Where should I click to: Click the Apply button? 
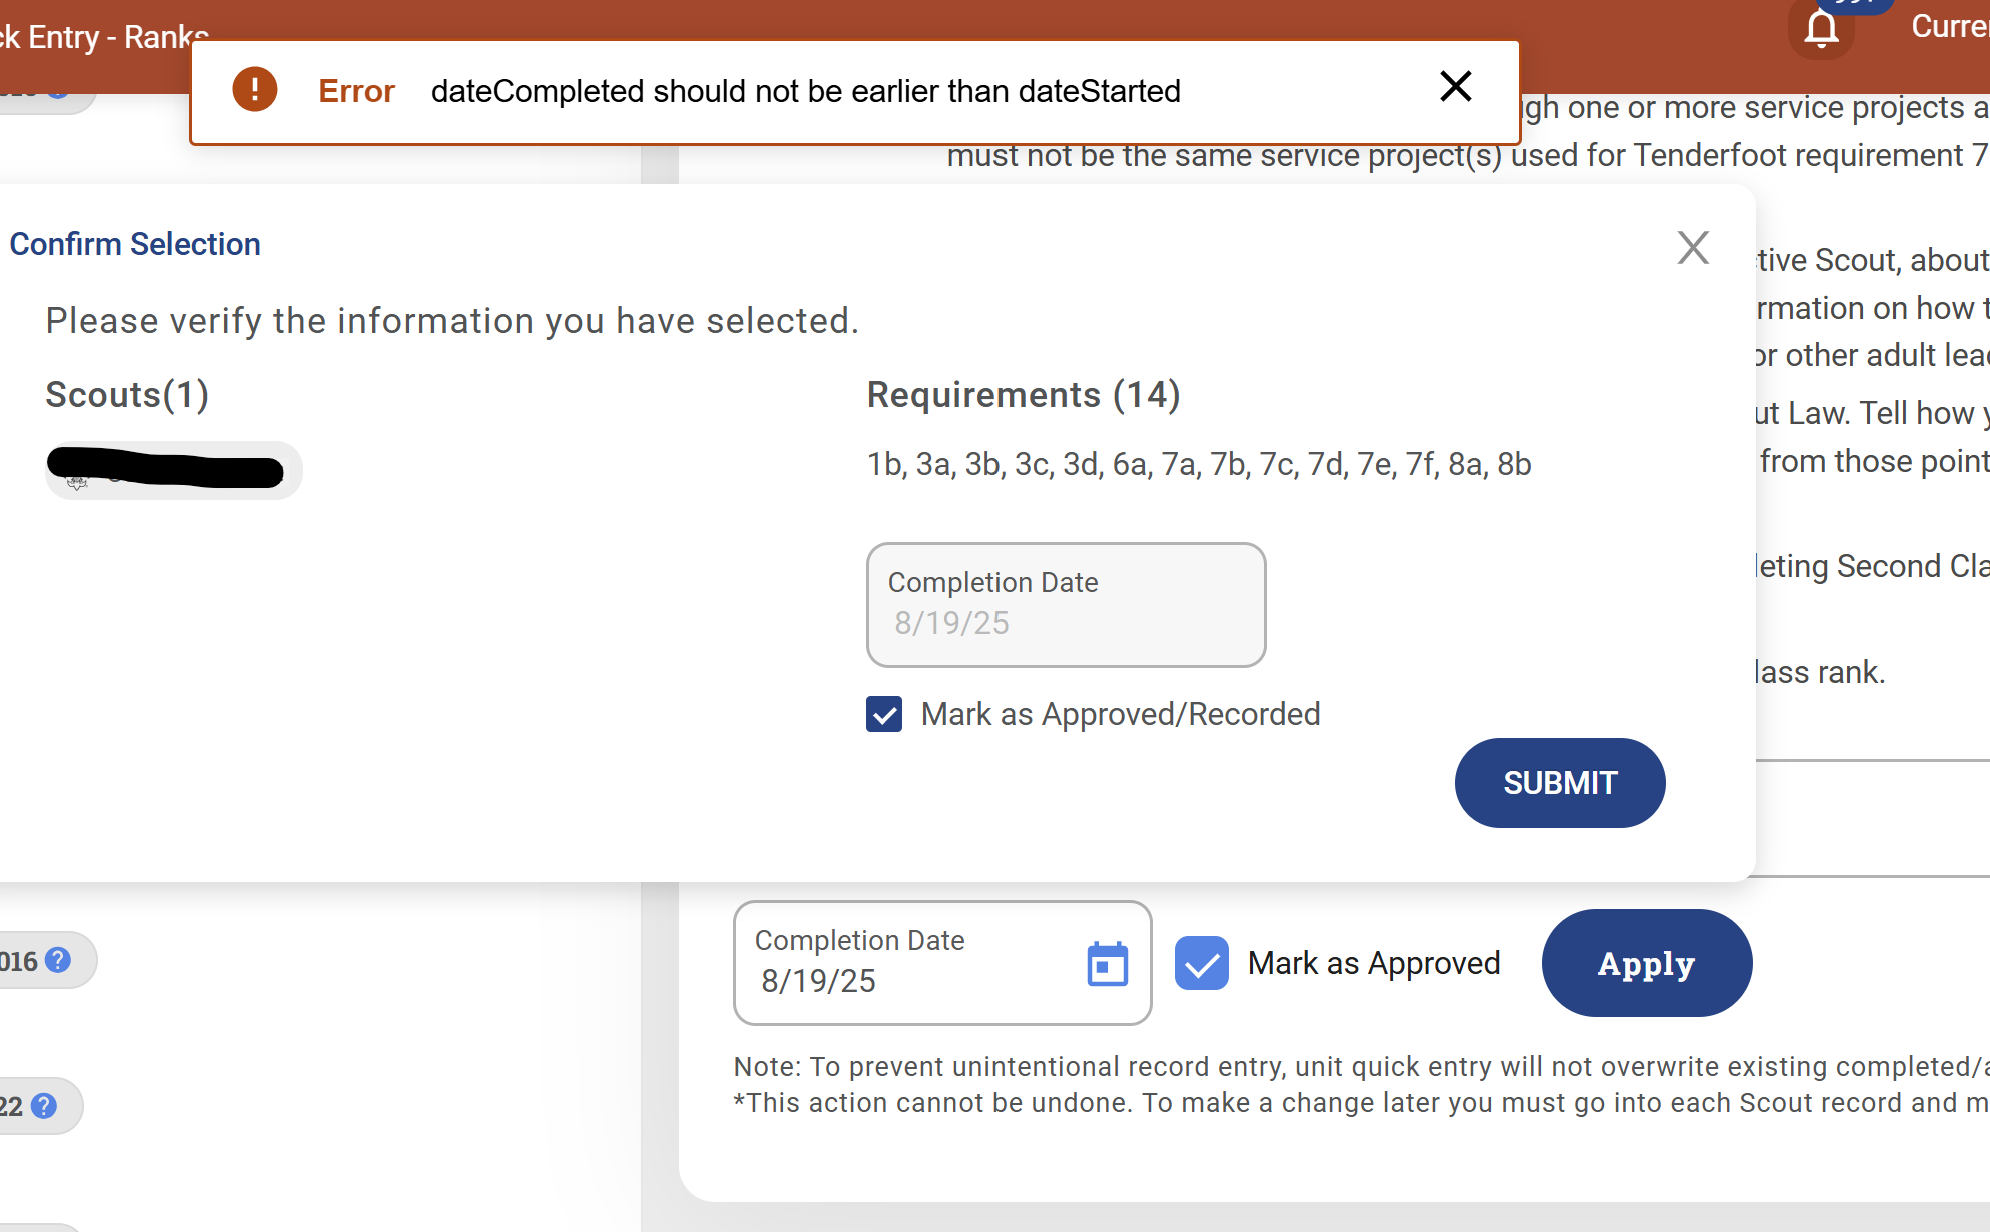tap(1646, 963)
